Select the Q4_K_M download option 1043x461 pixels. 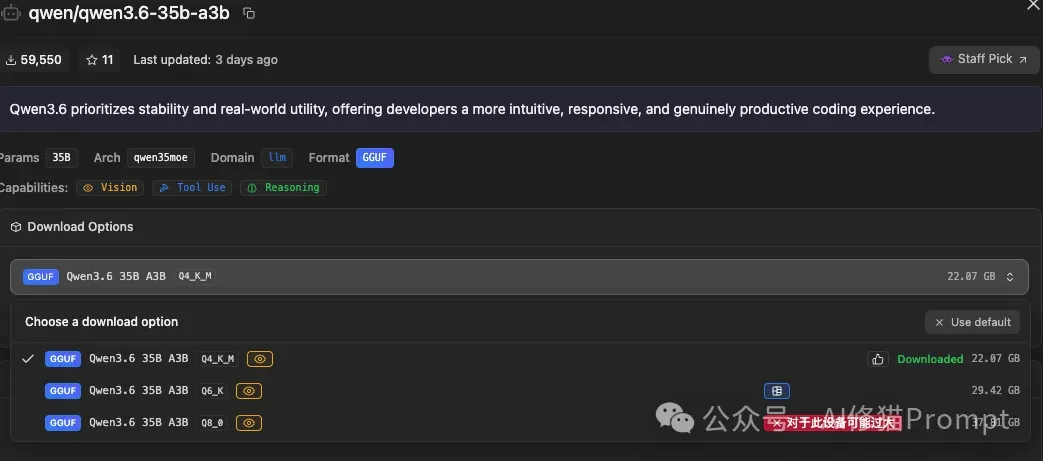140,359
